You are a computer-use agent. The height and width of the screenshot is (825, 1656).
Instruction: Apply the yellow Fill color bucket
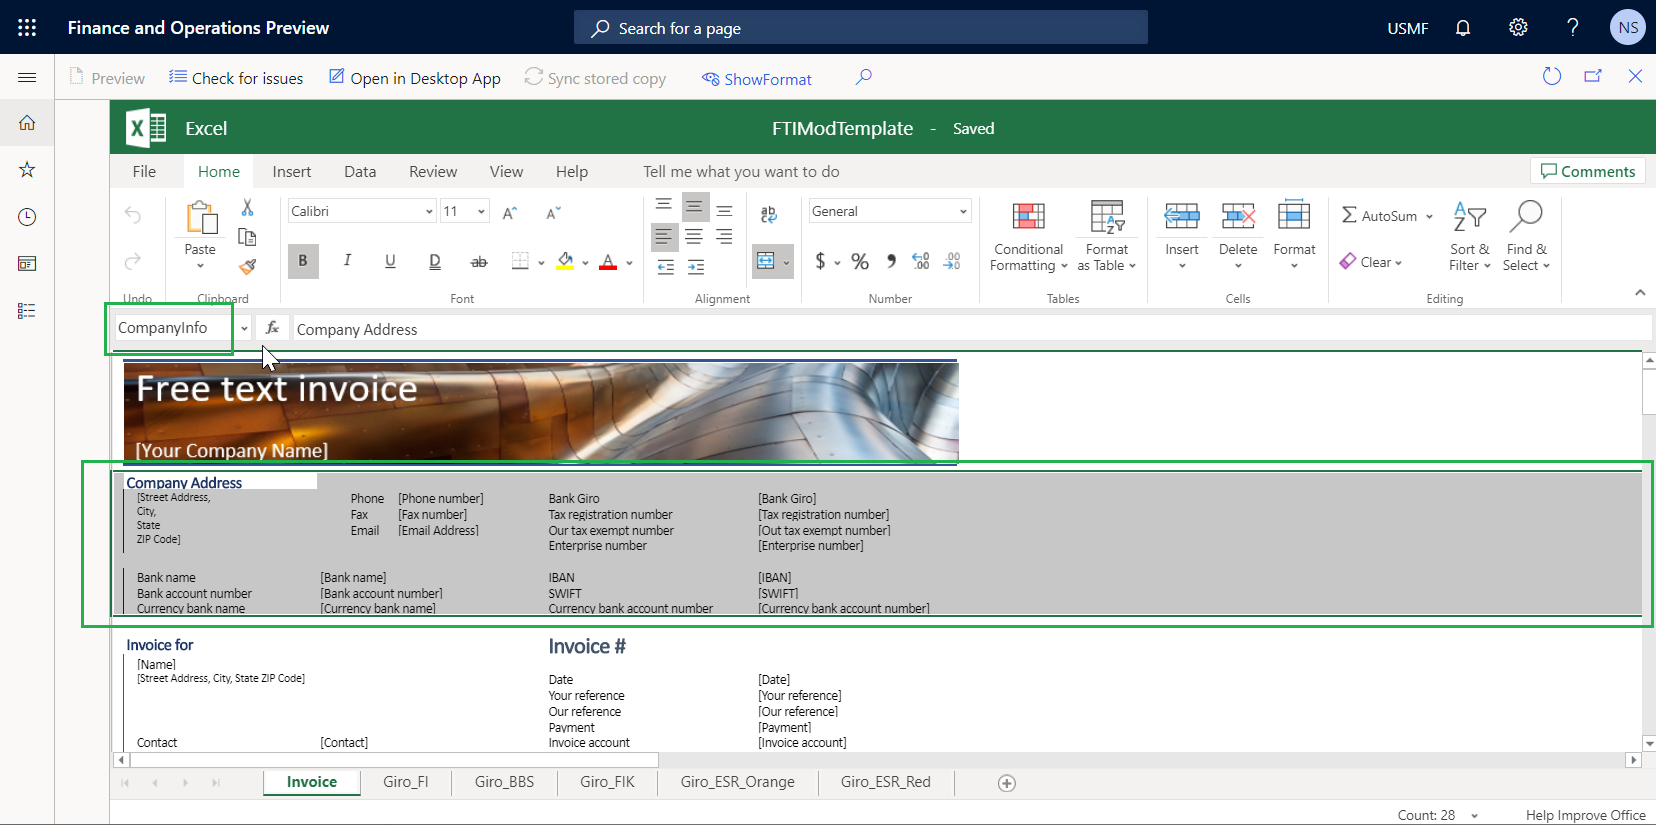[x=565, y=261]
